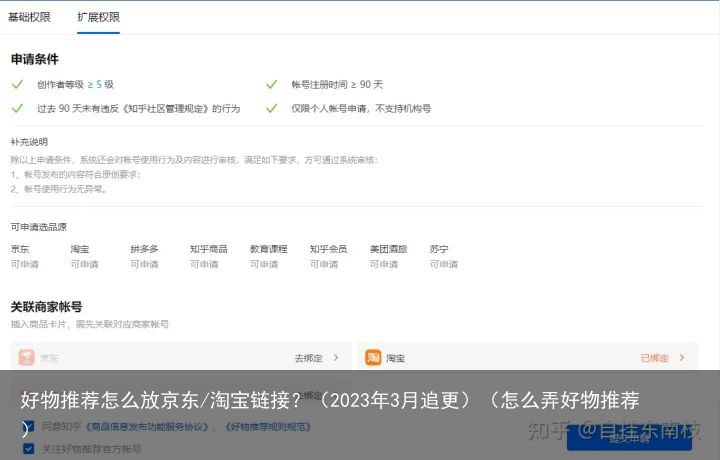Image resolution: width=720 pixels, height=460 pixels.
Task: Click line 帐号发布的内容符合原创要求
Action: point(76,174)
